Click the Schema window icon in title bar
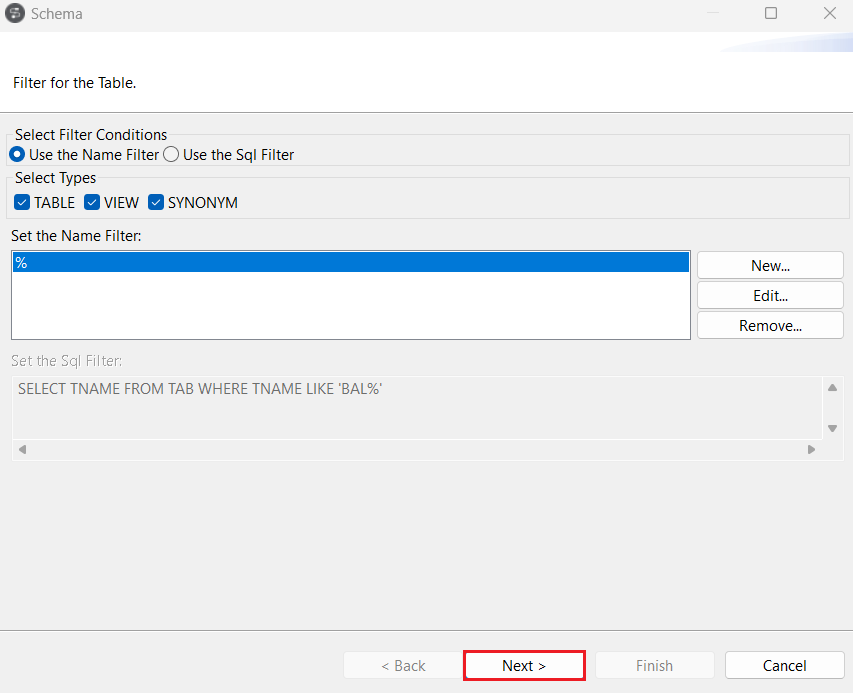 pos(16,14)
